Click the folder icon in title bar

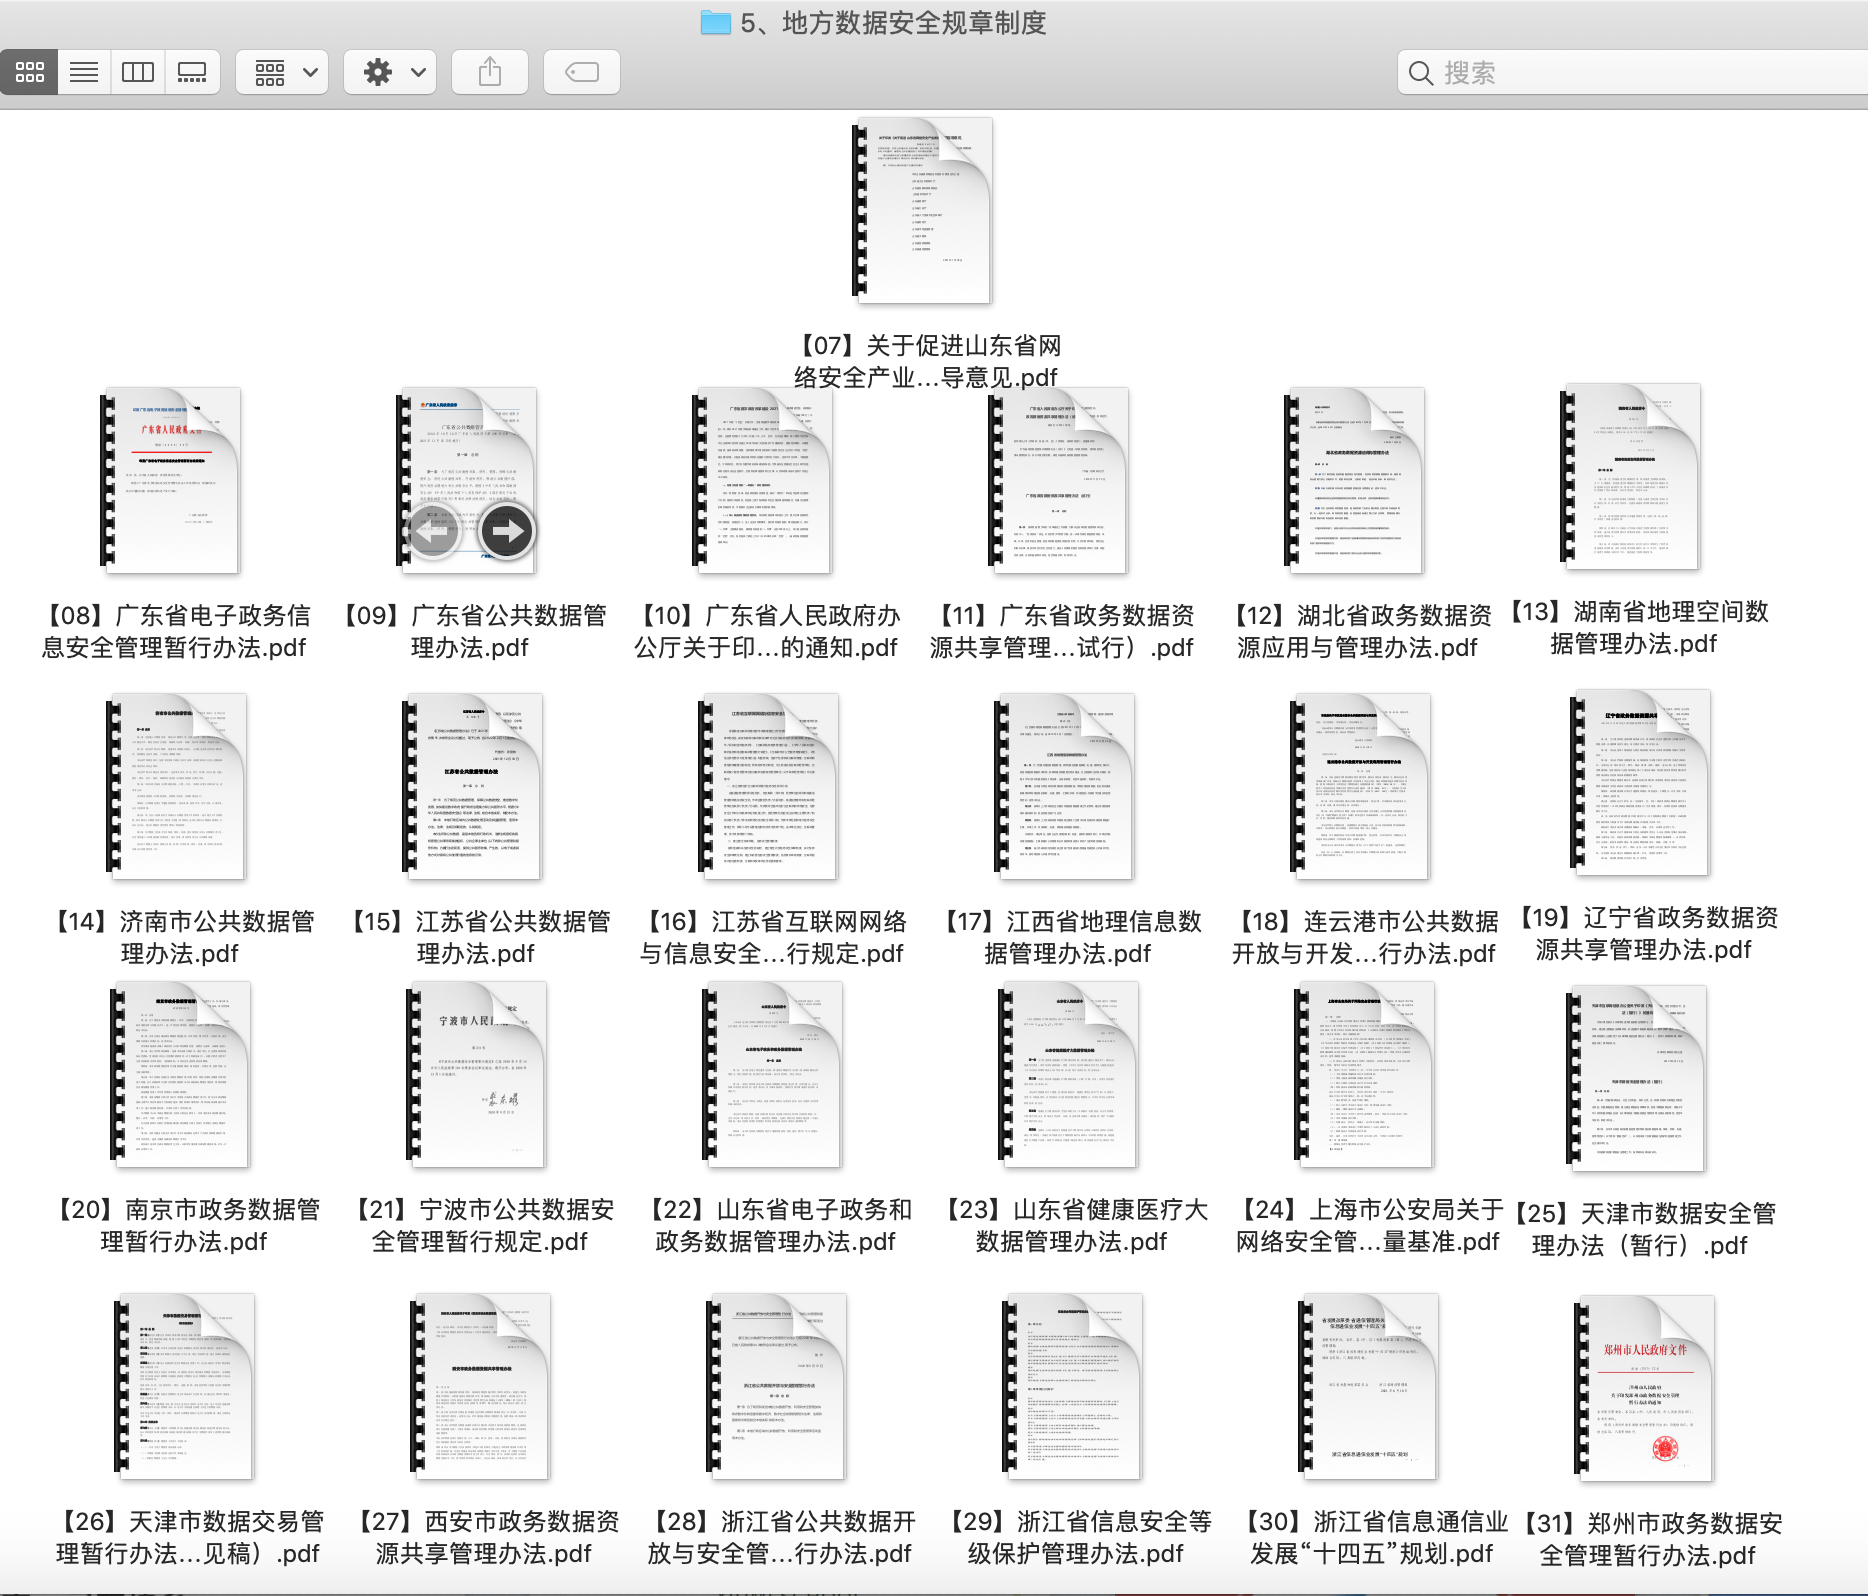point(715,22)
